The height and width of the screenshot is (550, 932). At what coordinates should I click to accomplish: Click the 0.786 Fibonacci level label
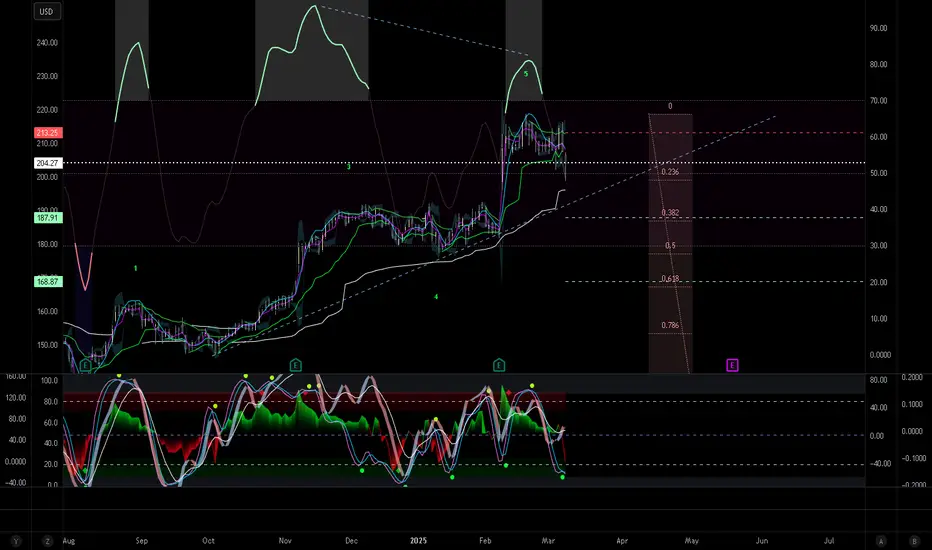click(x=670, y=325)
